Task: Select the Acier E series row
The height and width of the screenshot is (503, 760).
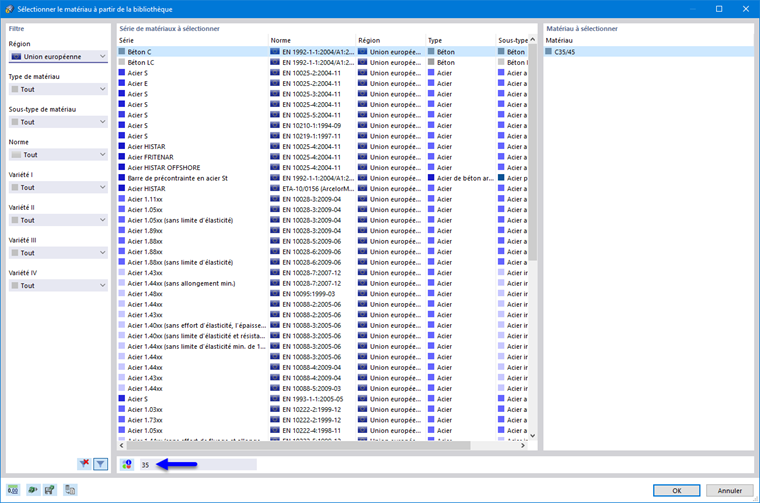Action: pos(323,83)
